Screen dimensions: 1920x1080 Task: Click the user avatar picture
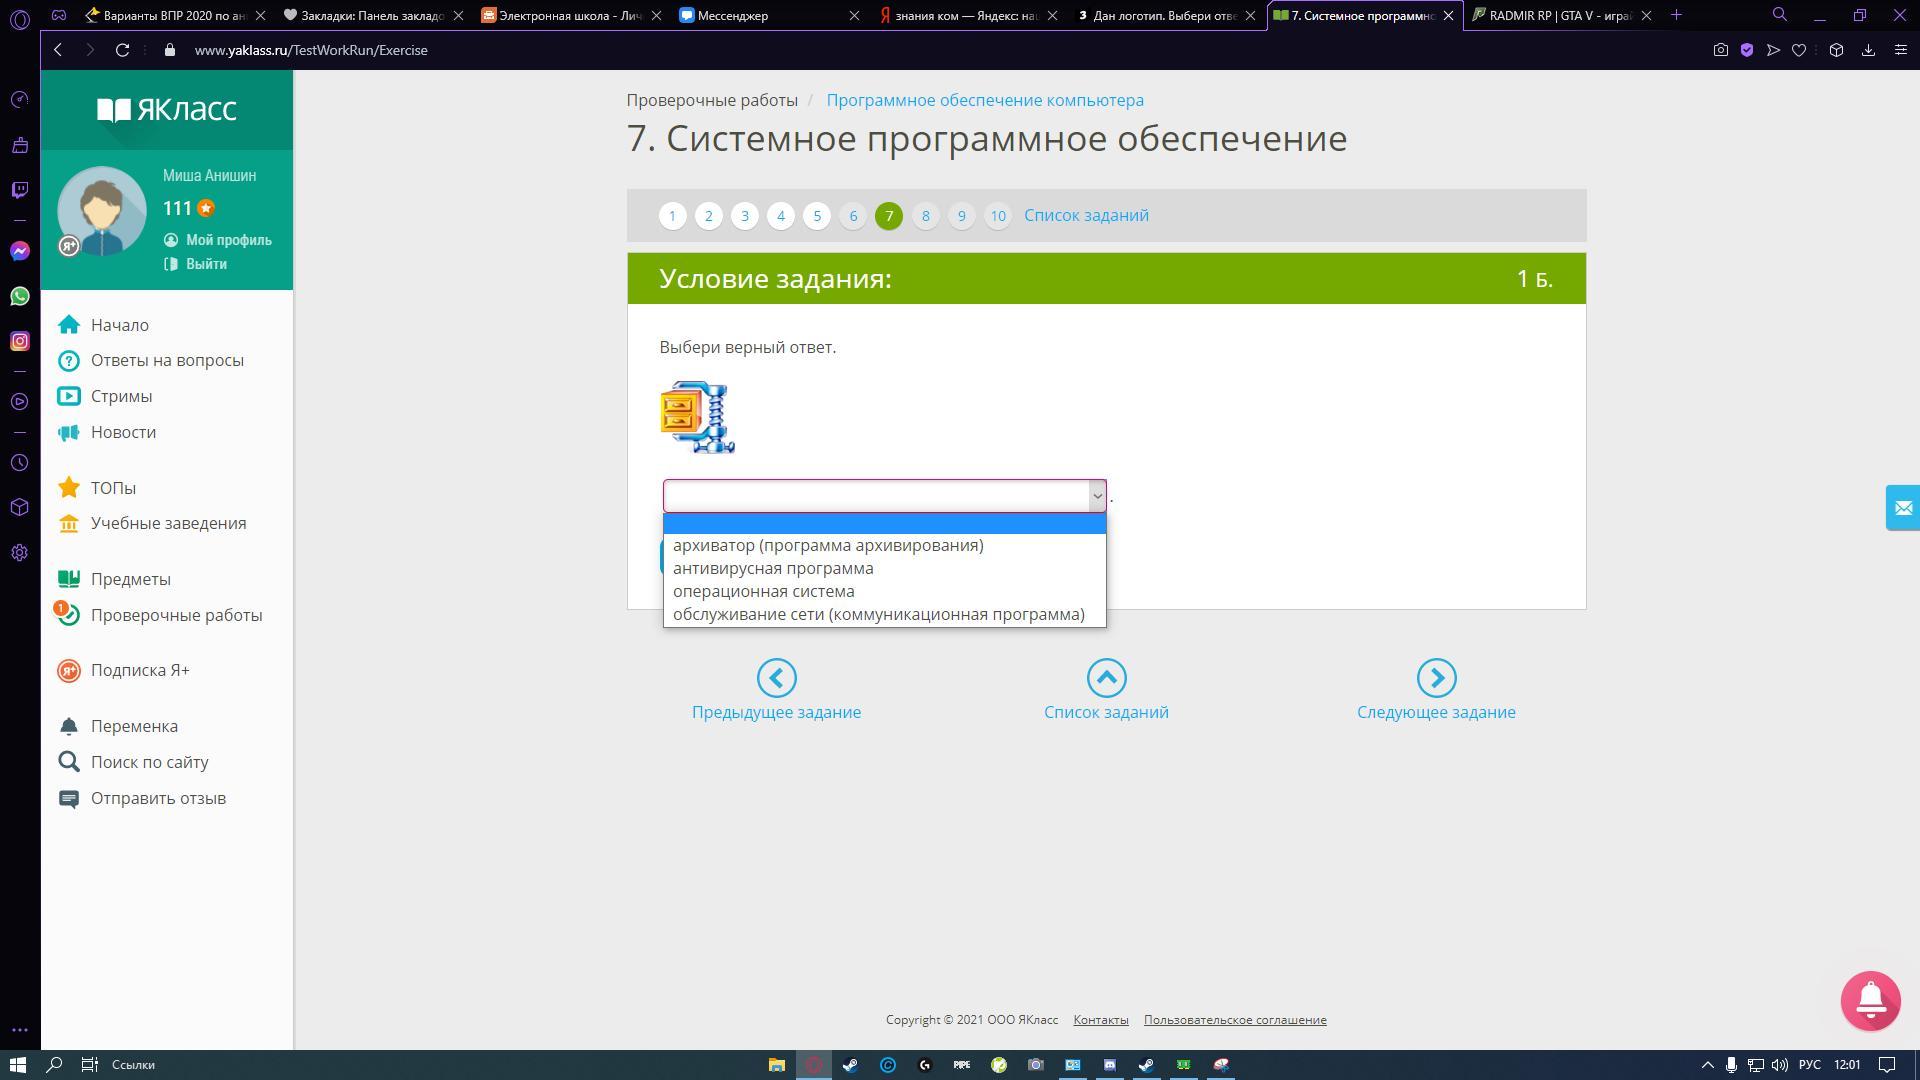[102, 210]
